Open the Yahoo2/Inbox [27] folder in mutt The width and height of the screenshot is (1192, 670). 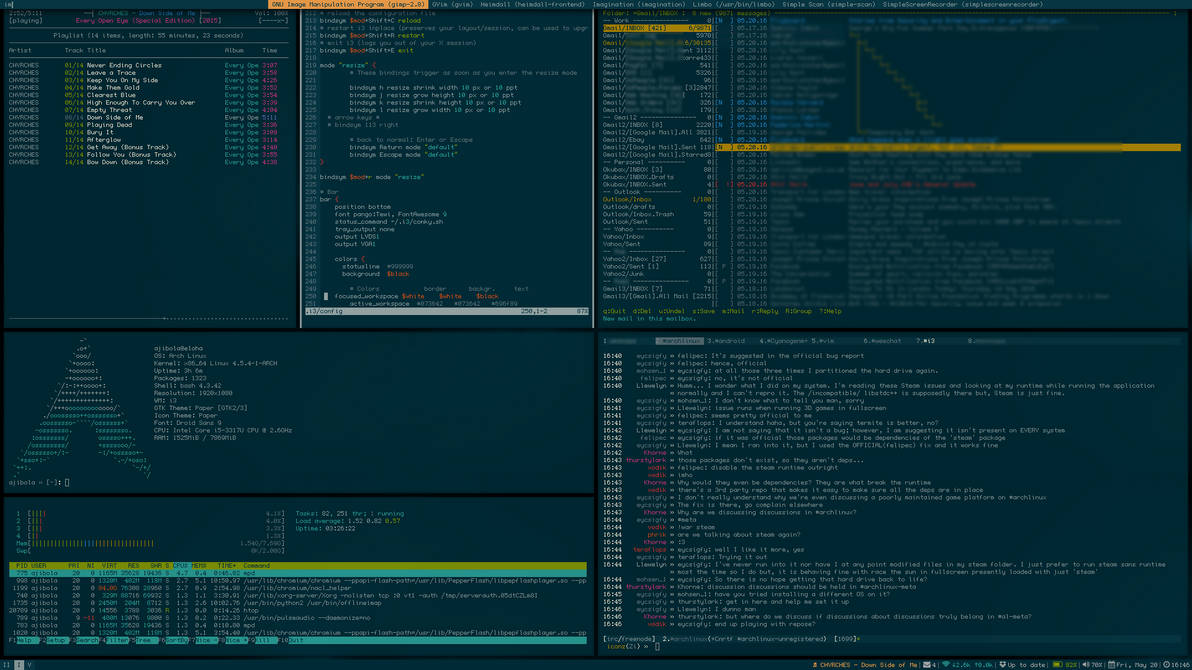click(658, 259)
